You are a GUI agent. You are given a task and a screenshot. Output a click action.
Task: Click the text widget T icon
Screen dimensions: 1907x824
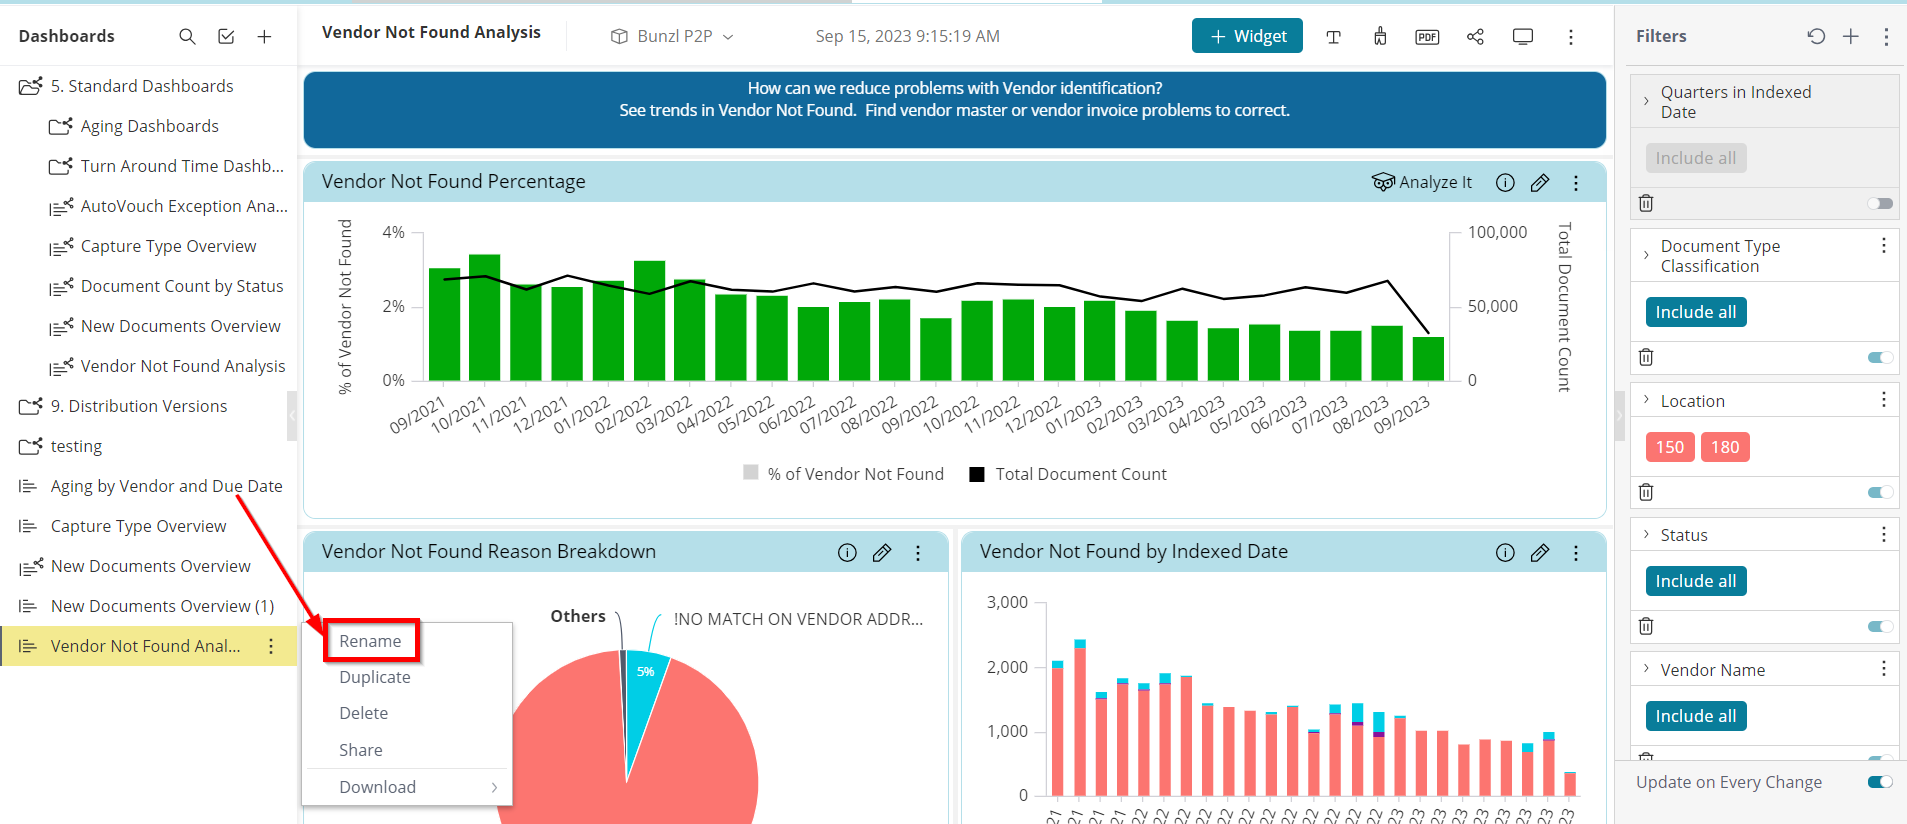point(1333,37)
